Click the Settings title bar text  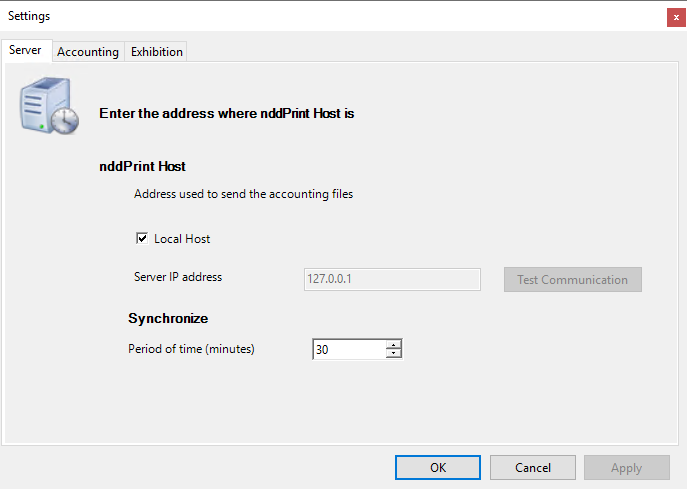coord(29,16)
